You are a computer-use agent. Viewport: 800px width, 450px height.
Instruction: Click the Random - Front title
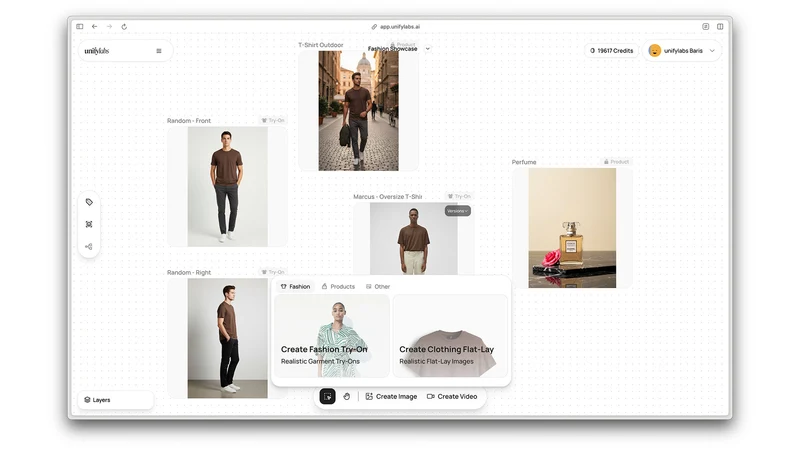click(x=189, y=121)
